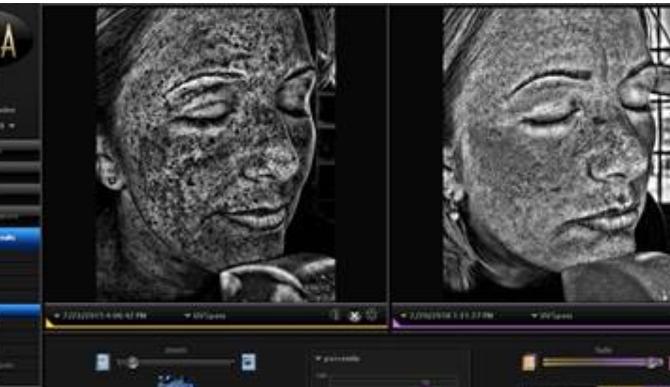
Task: Click the purple corner marker under right image
Action: click(397, 324)
